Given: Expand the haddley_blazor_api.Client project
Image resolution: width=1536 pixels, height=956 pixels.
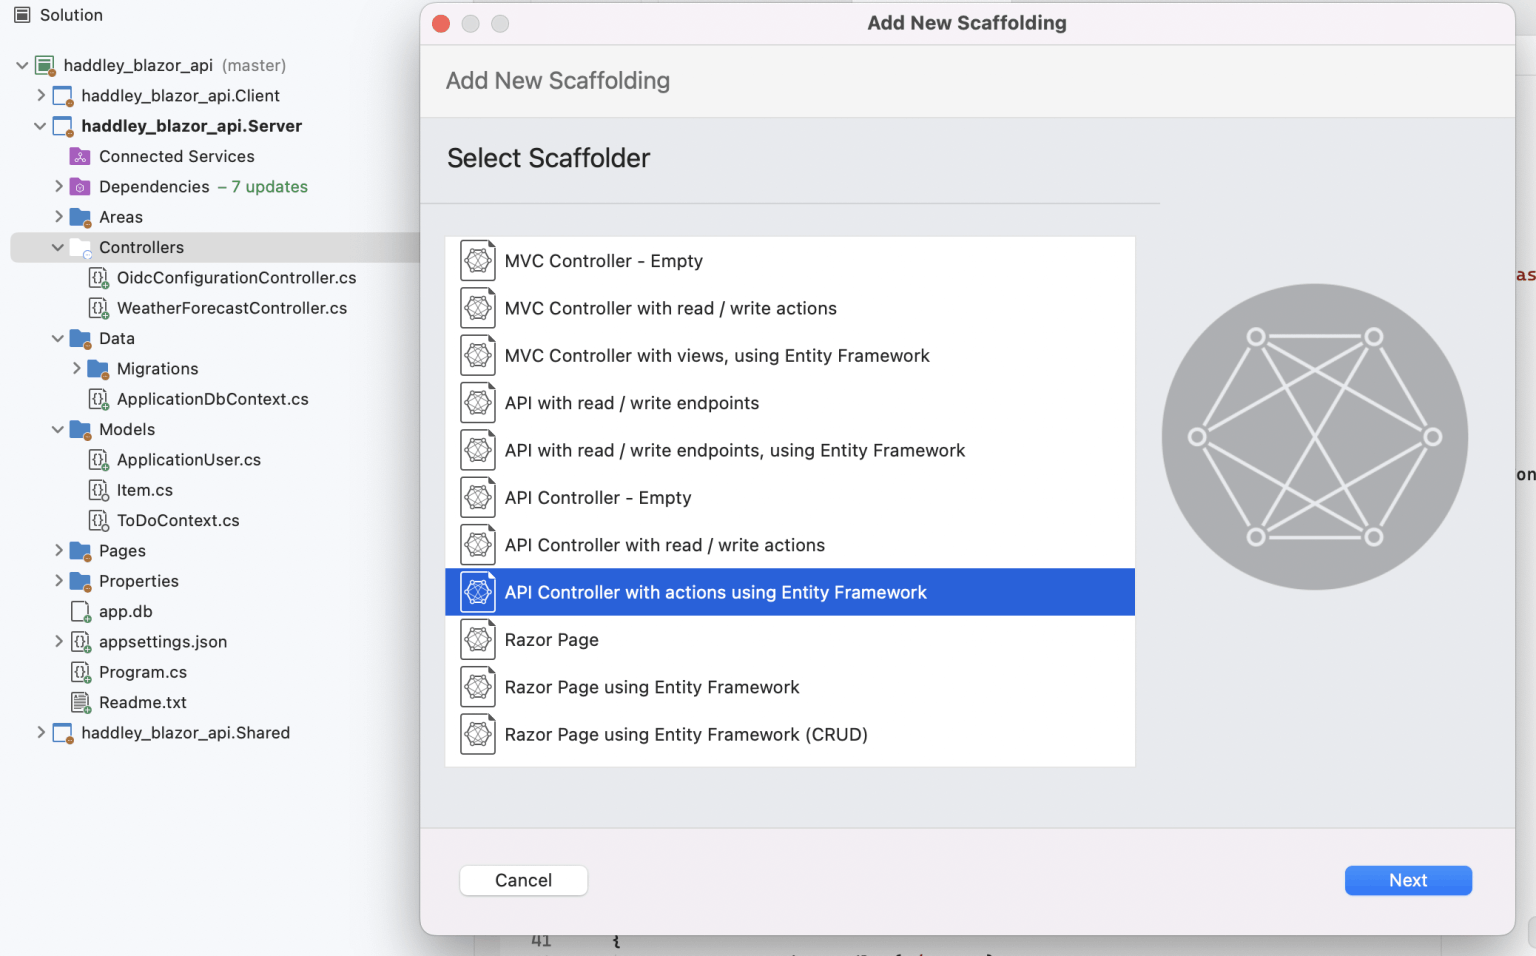Looking at the screenshot, I should [40, 95].
